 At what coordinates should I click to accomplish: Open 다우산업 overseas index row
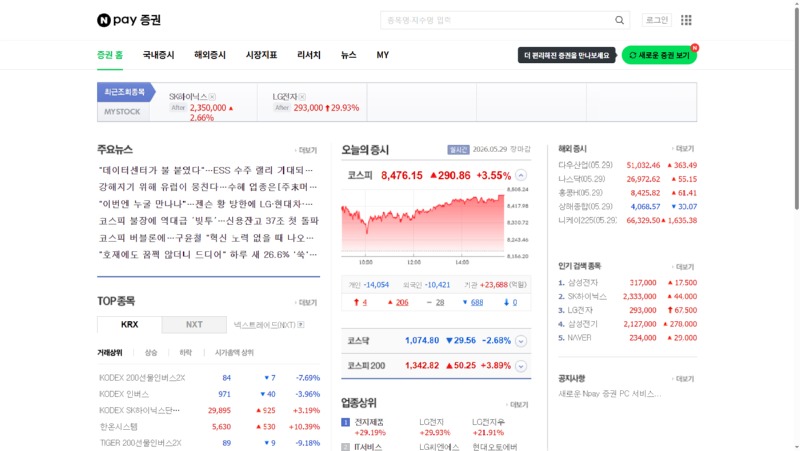[x=628, y=165]
